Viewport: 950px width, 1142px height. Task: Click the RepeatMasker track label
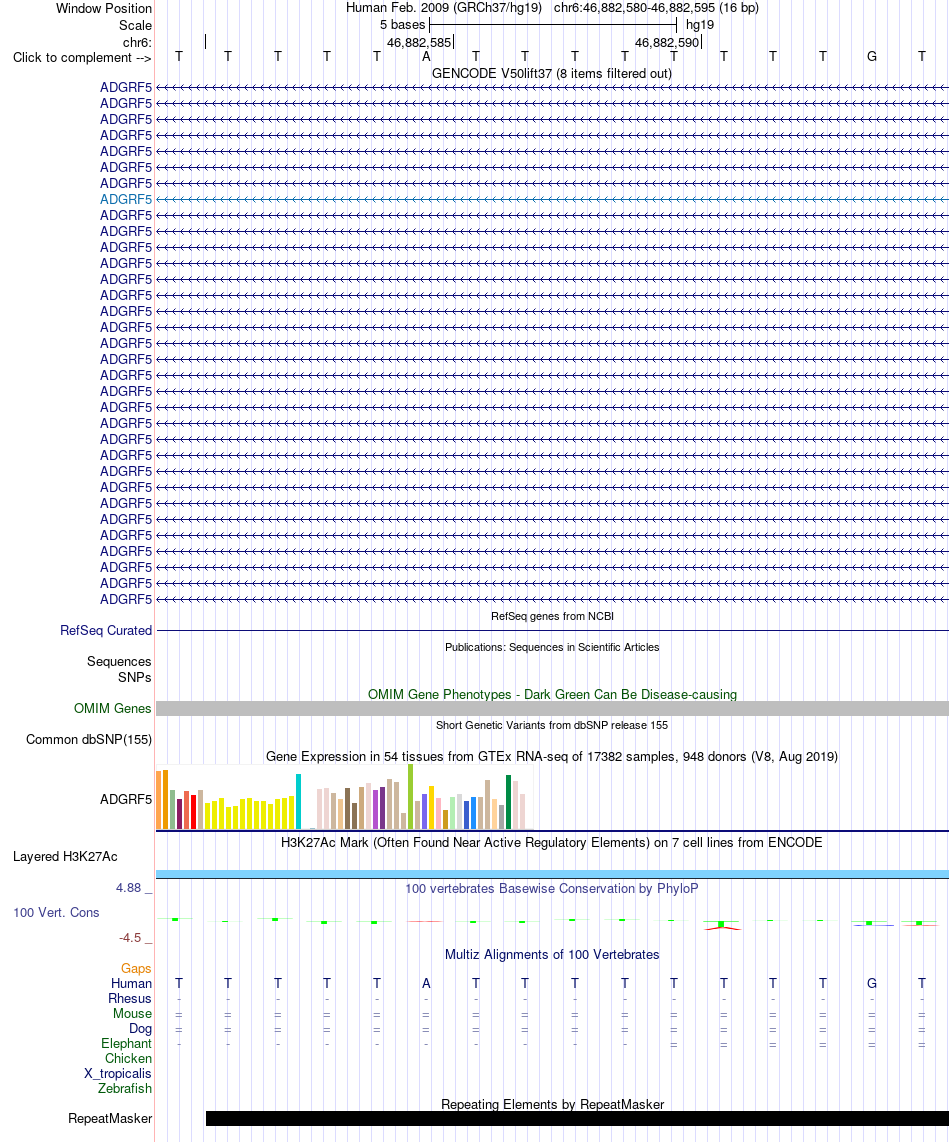(110, 1119)
